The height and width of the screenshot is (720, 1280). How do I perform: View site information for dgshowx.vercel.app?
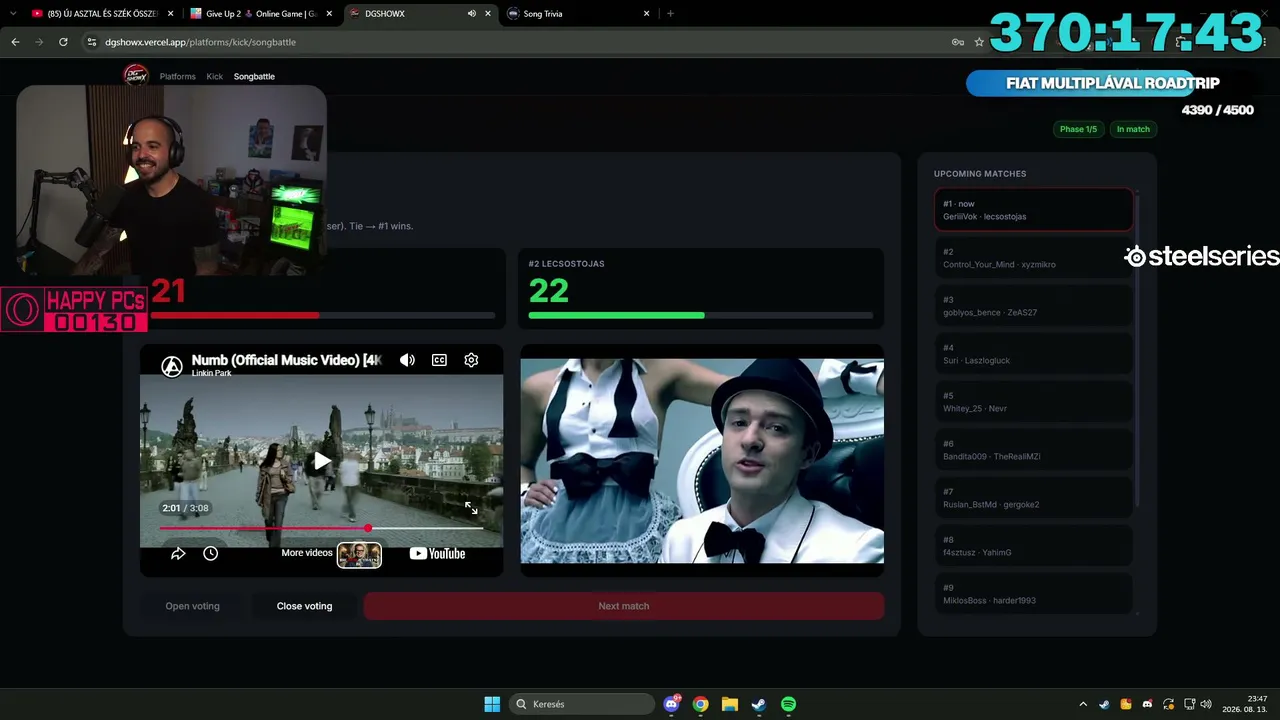pos(92,42)
